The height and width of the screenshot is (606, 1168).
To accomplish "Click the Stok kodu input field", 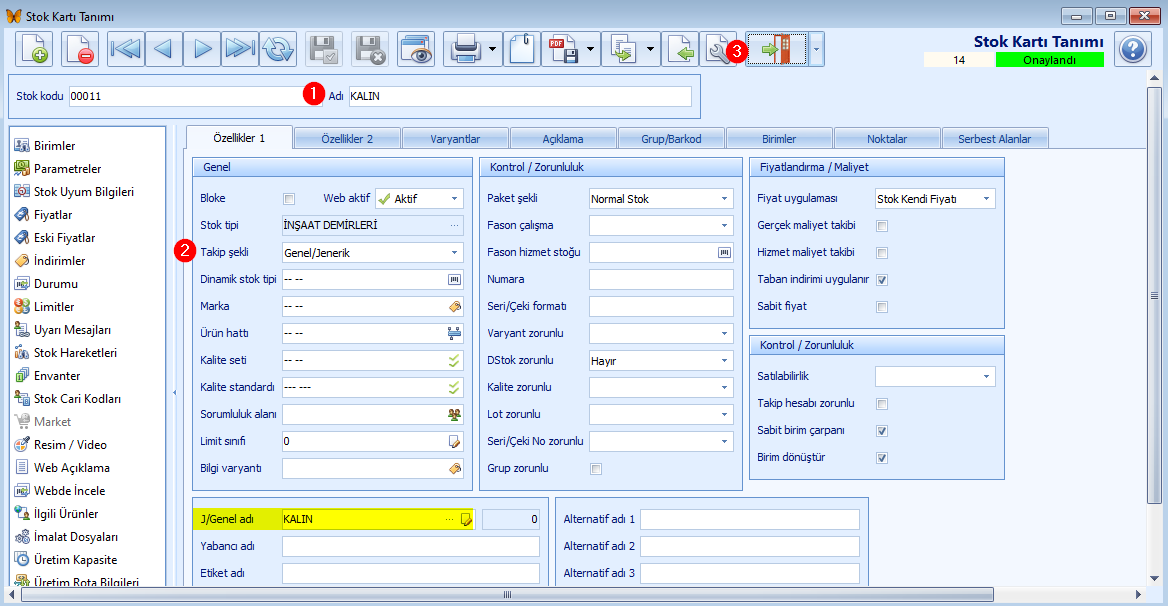I will click(195, 97).
